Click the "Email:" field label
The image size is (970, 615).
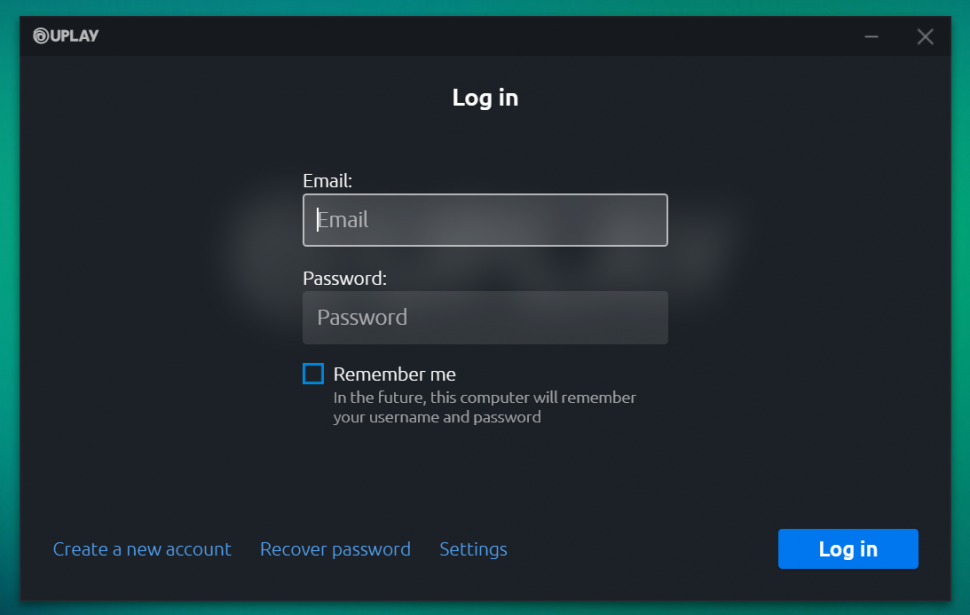pos(327,181)
